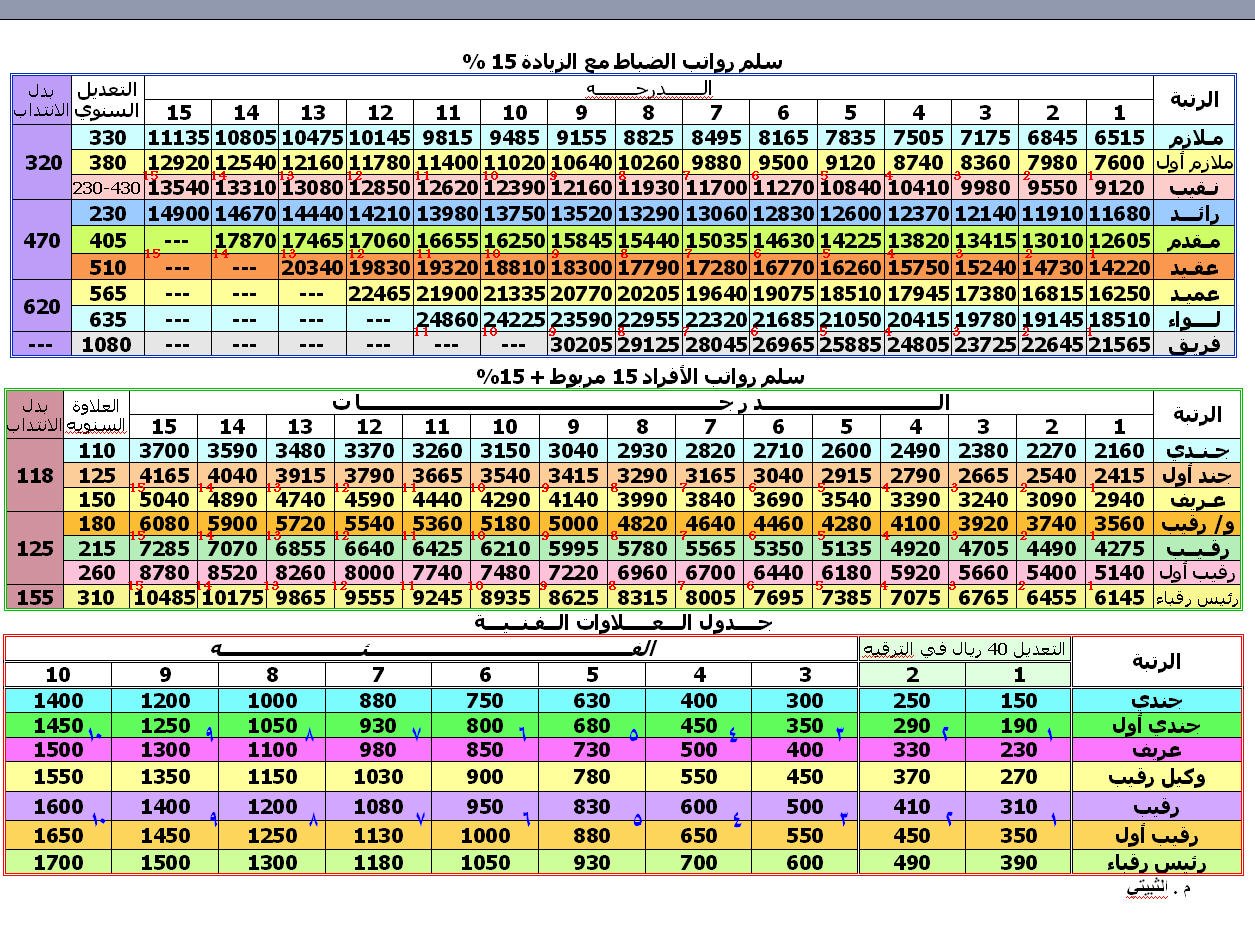Viewport: 1255px width, 939px height.
Task: Click the highest salary 30205
Action: 581,345
